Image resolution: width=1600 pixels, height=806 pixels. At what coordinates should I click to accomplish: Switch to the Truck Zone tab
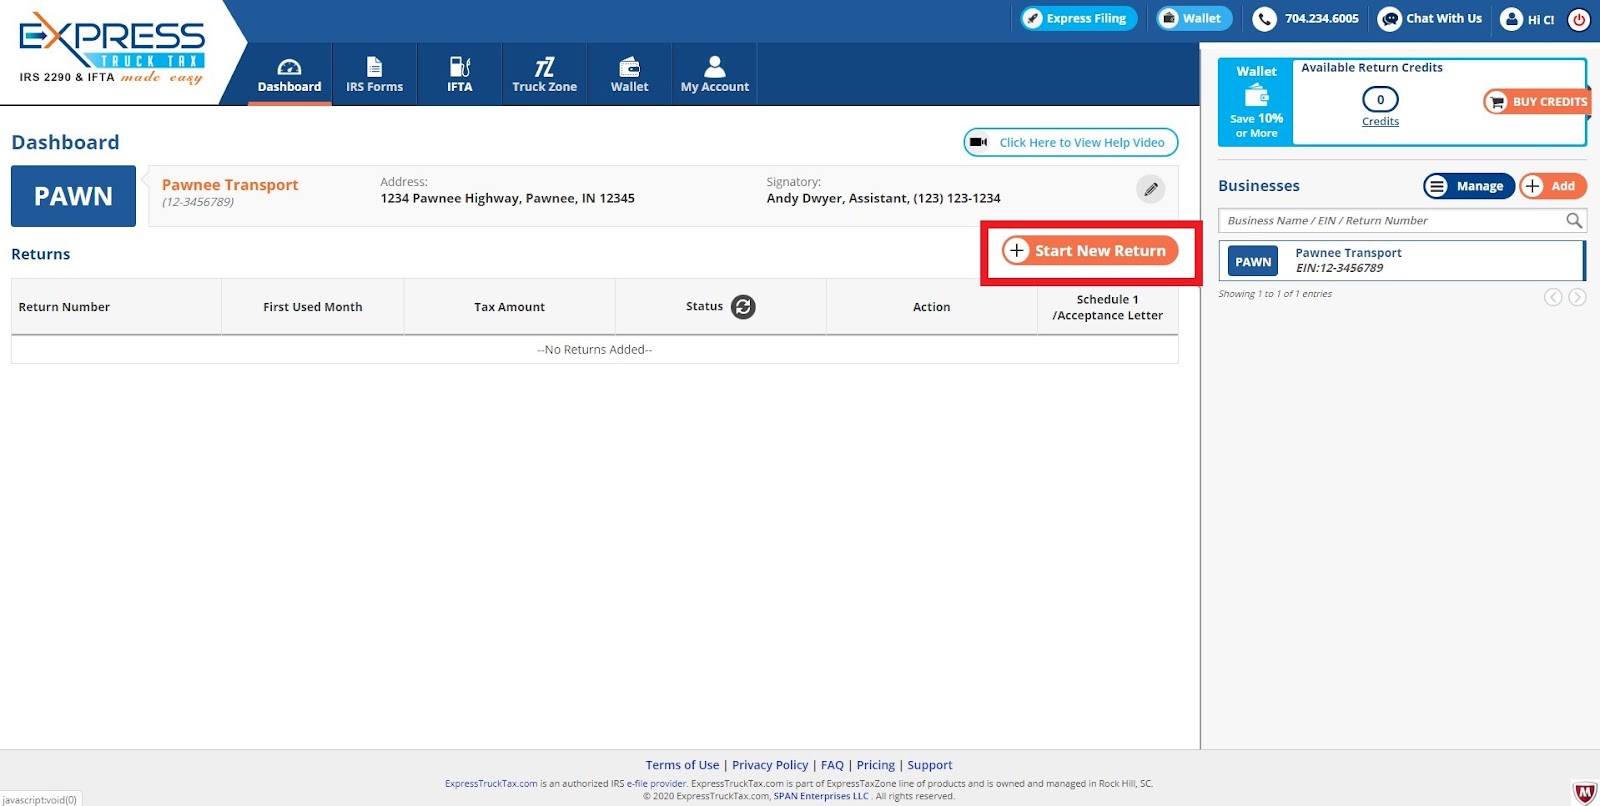[x=544, y=75]
